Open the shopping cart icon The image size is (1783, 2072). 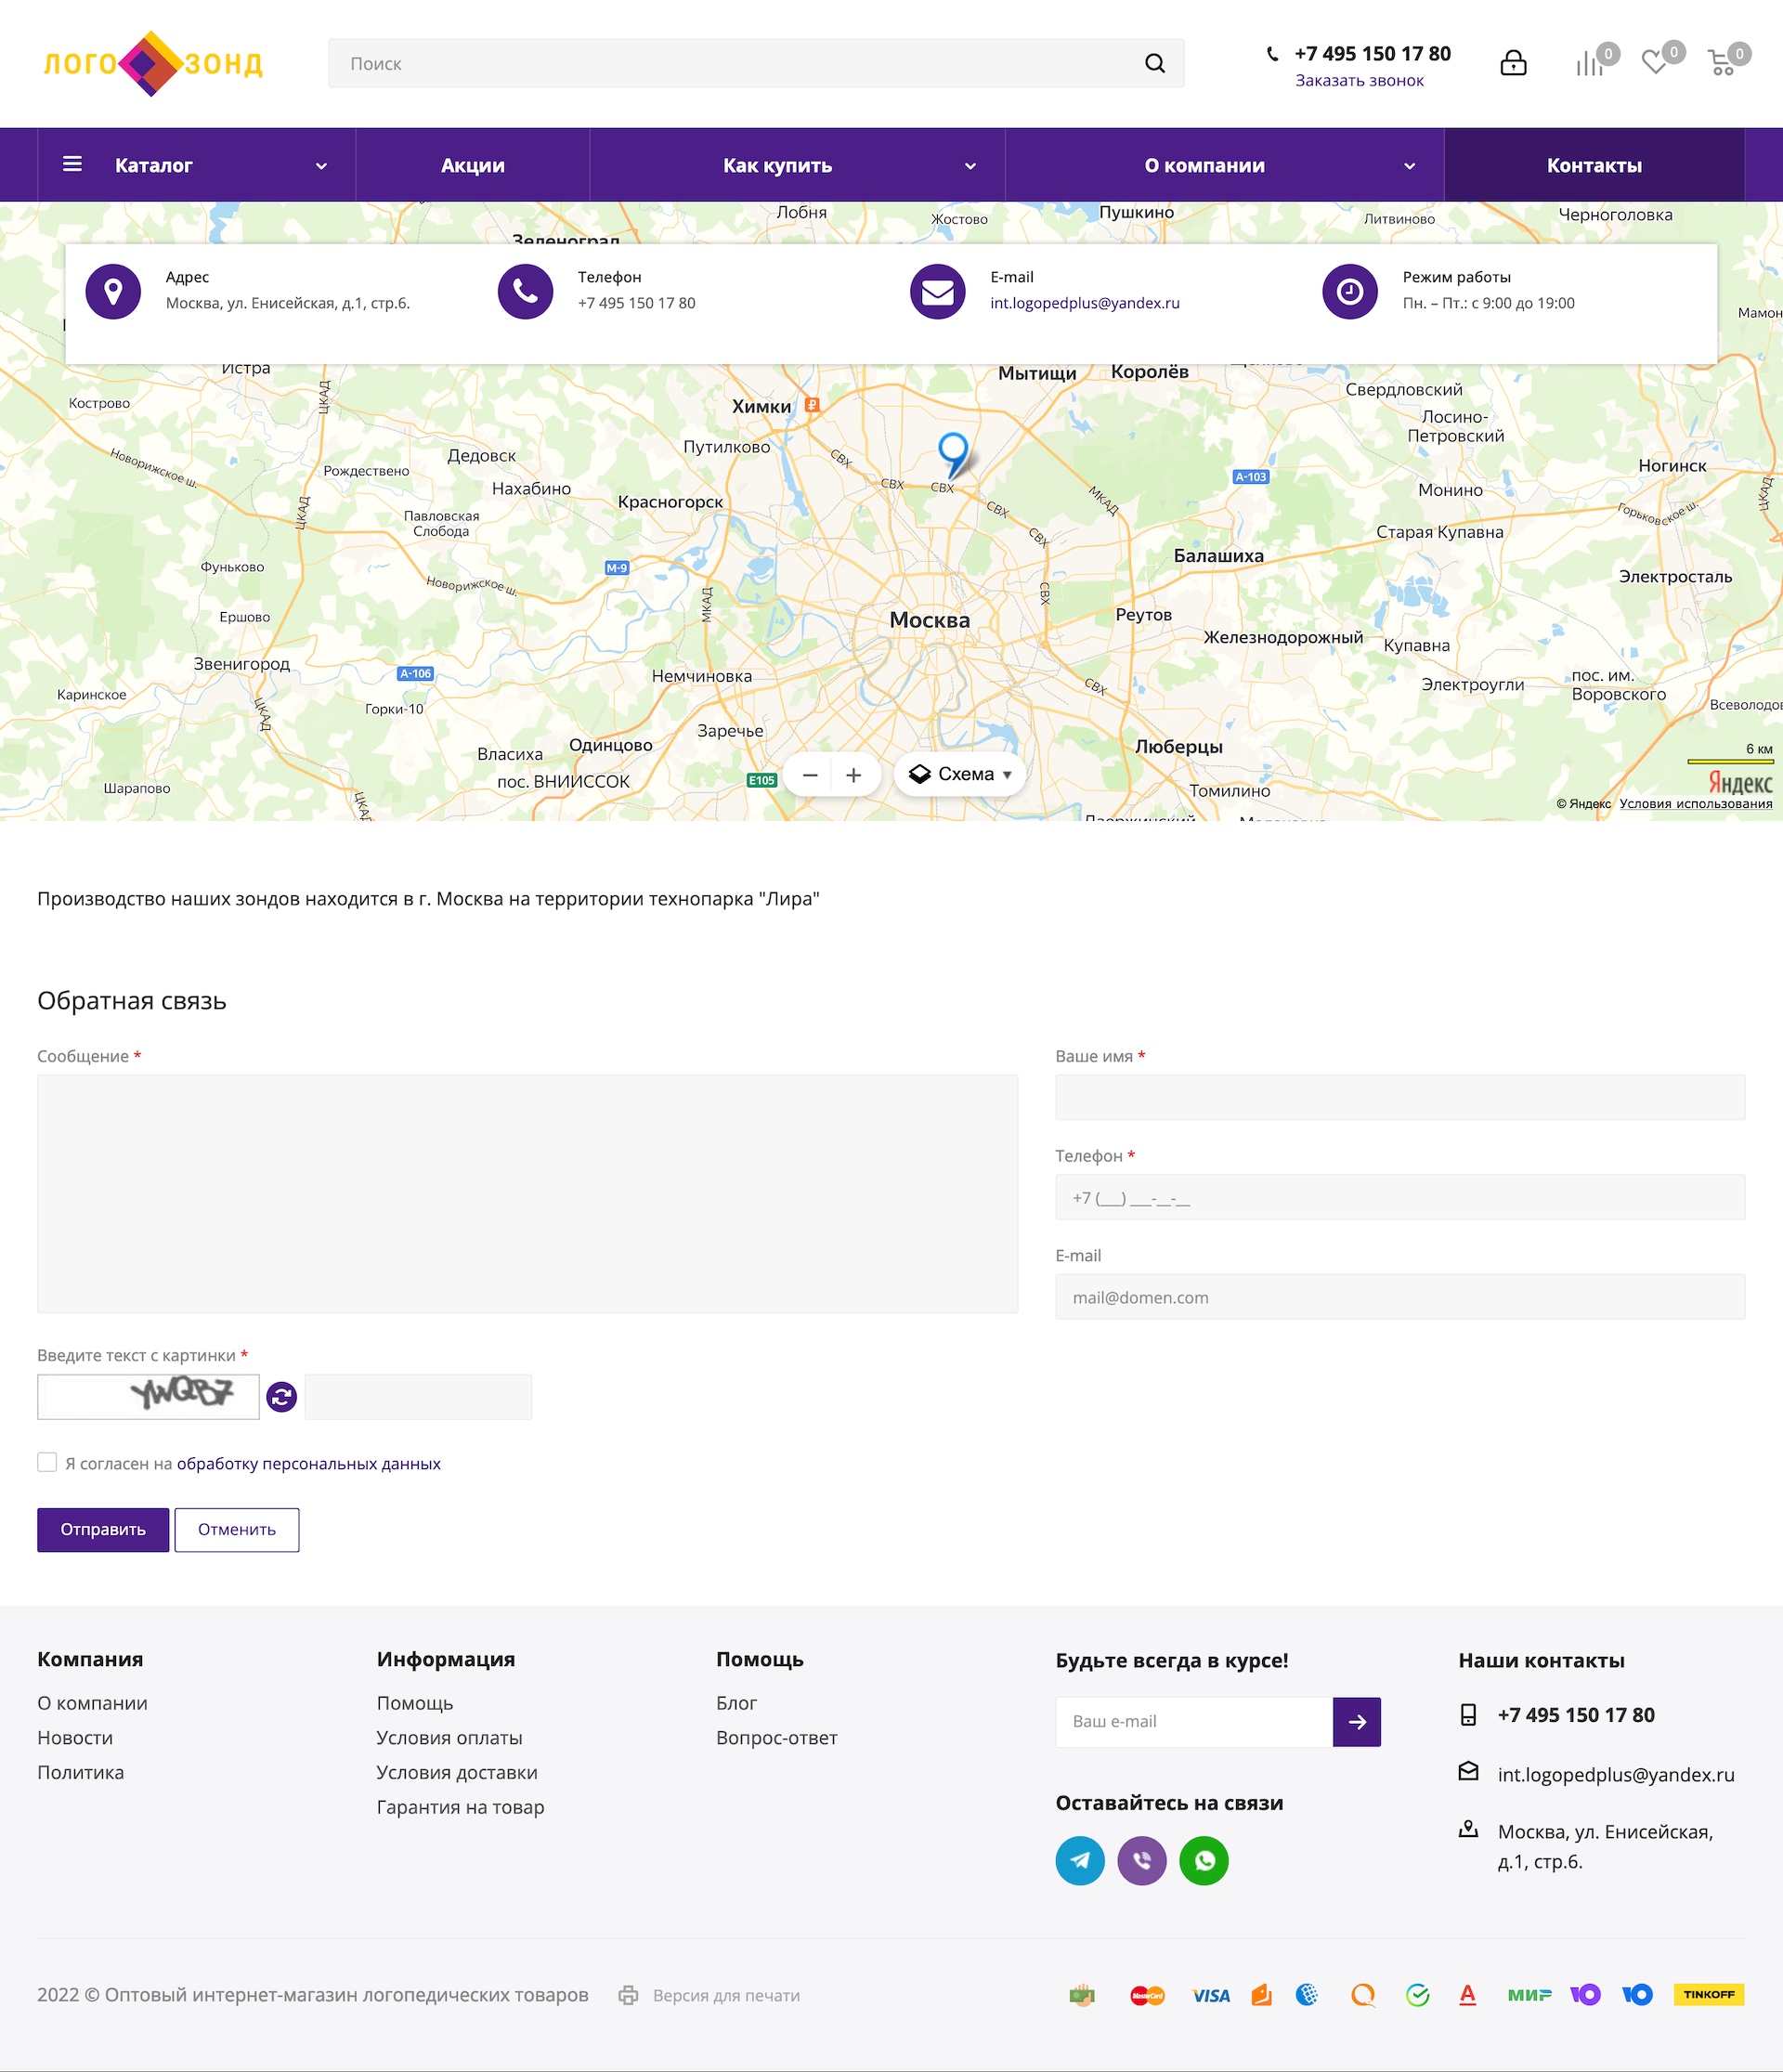pos(1721,64)
